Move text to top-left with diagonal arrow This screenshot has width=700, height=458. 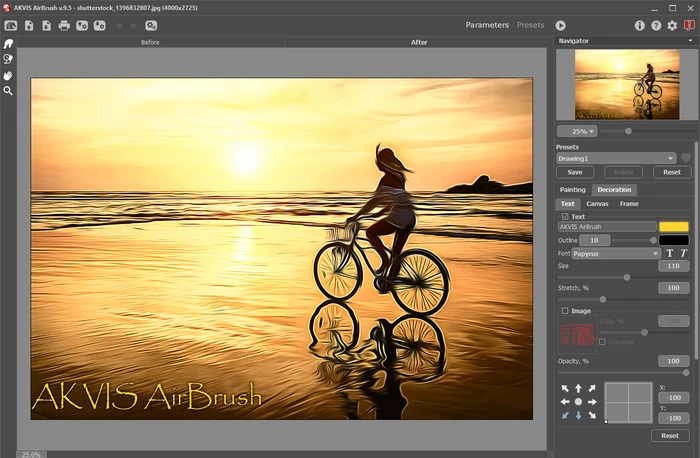(565, 388)
